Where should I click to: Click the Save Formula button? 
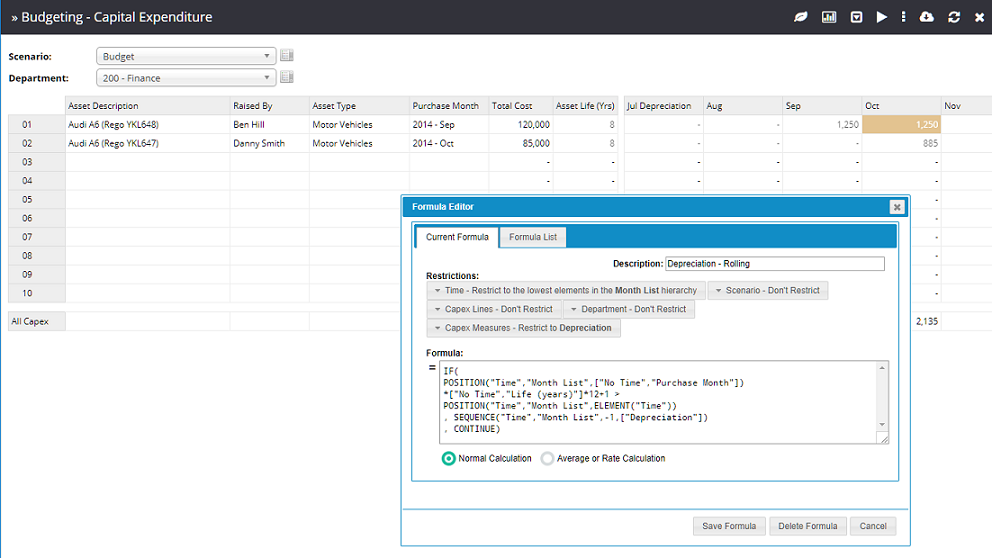(729, 526)
